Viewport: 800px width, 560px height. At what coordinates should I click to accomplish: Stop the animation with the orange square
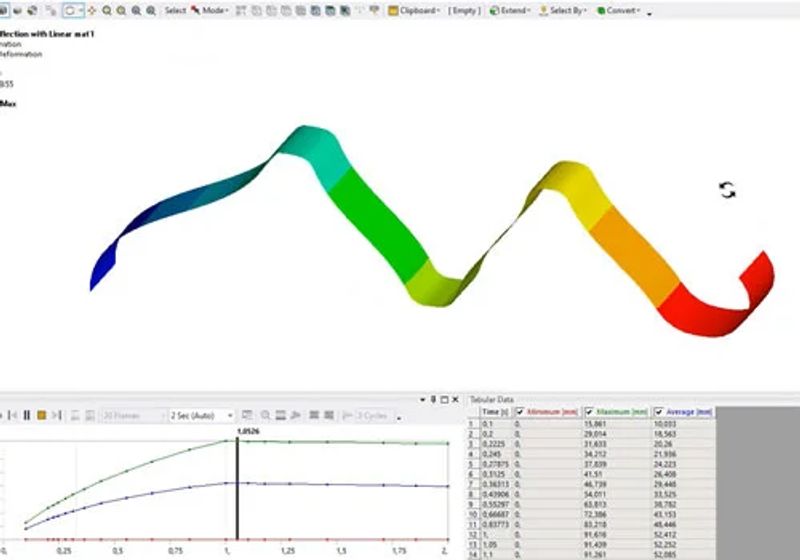[42, 415]
